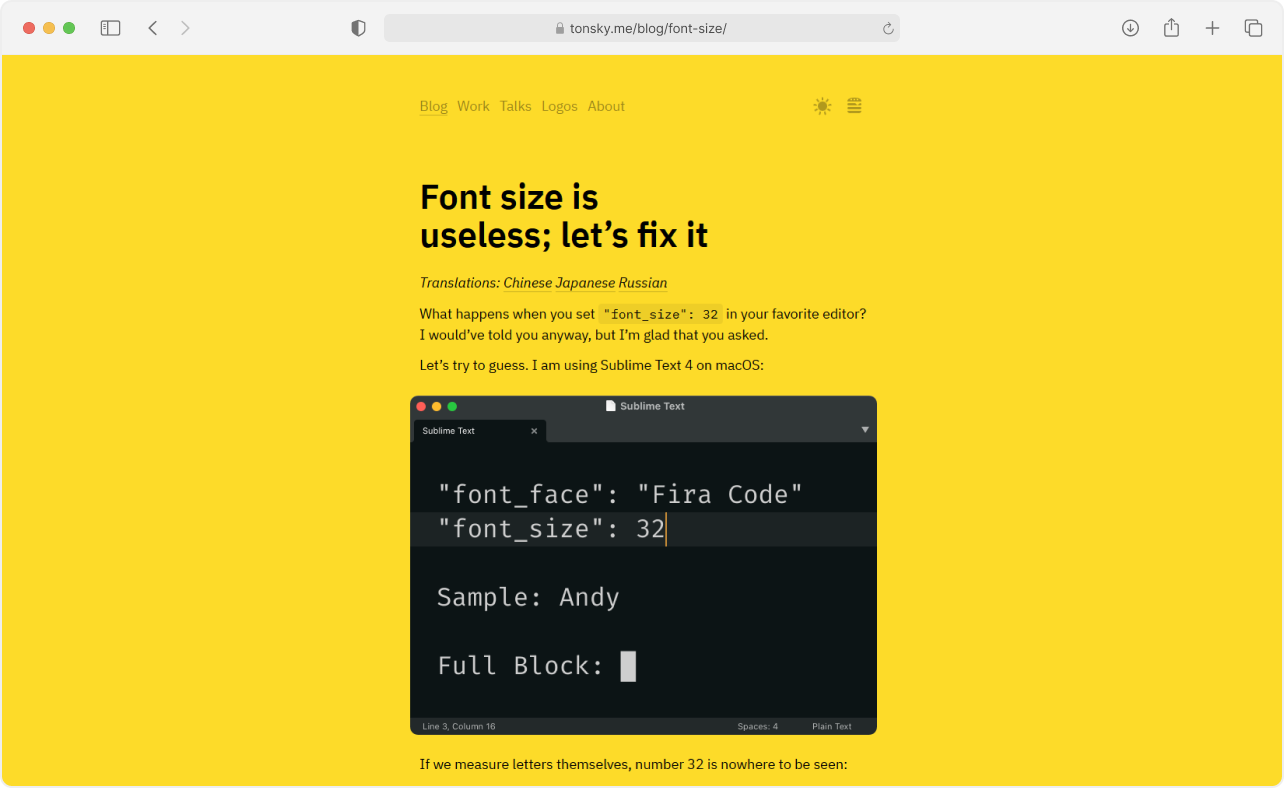Image resolution: width=1284 pixels, height=788 pixels.
Task: Open the Work navigation link
Action: (473, 106)
